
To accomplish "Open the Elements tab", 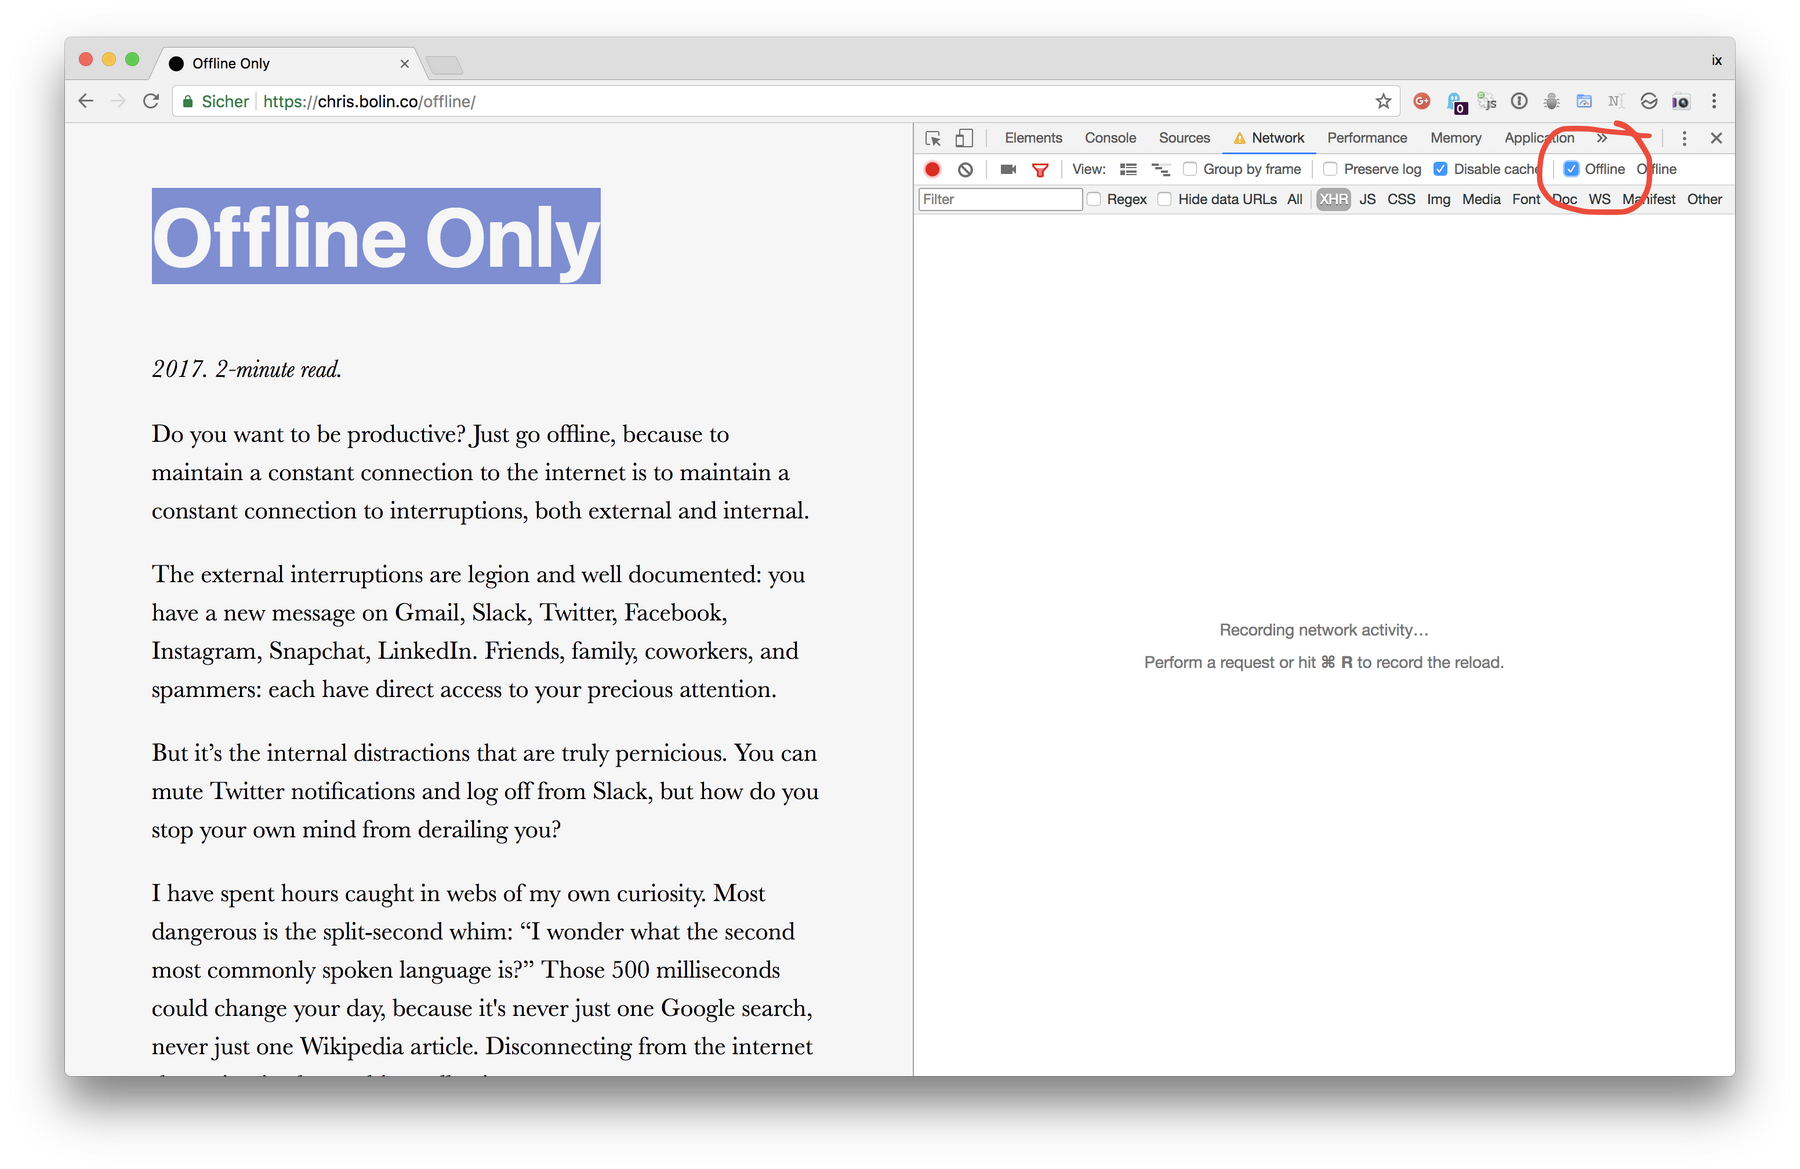I will pyautogui.click(x=1033, y=138).
